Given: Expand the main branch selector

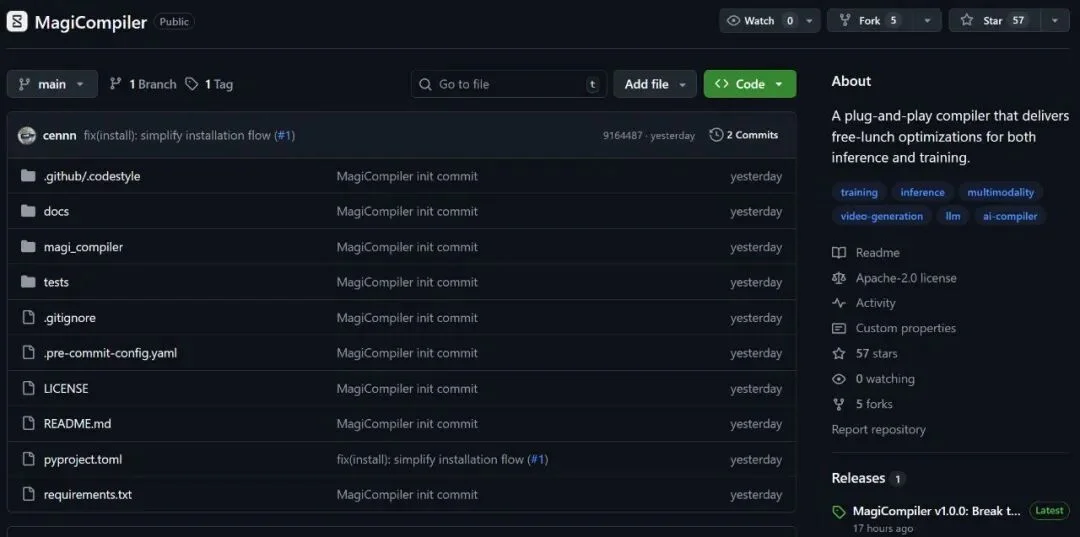Looking at the screenshot, I should coord(52,84).
